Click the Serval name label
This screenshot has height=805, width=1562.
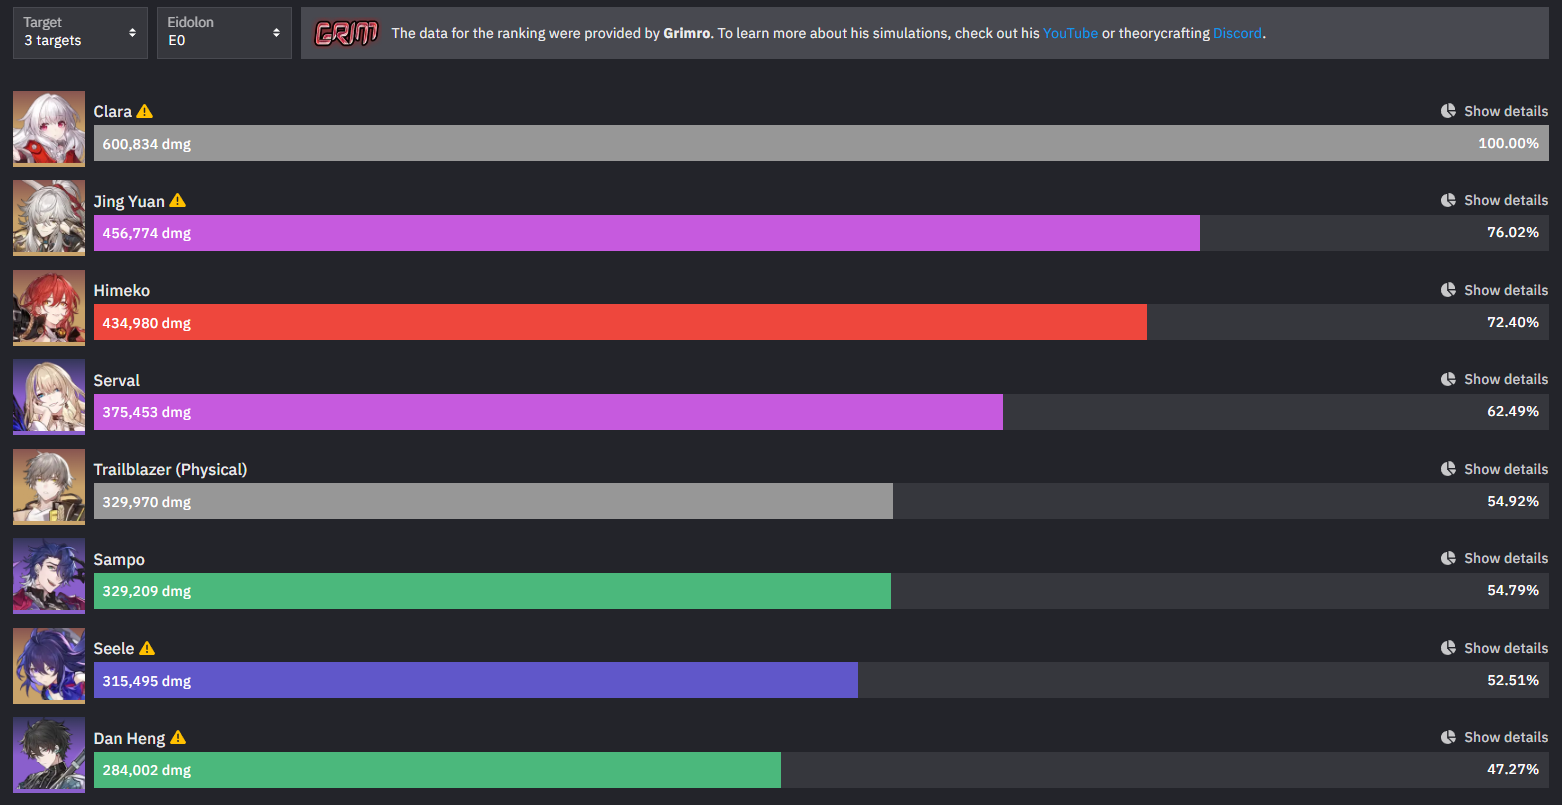(117, 380)
